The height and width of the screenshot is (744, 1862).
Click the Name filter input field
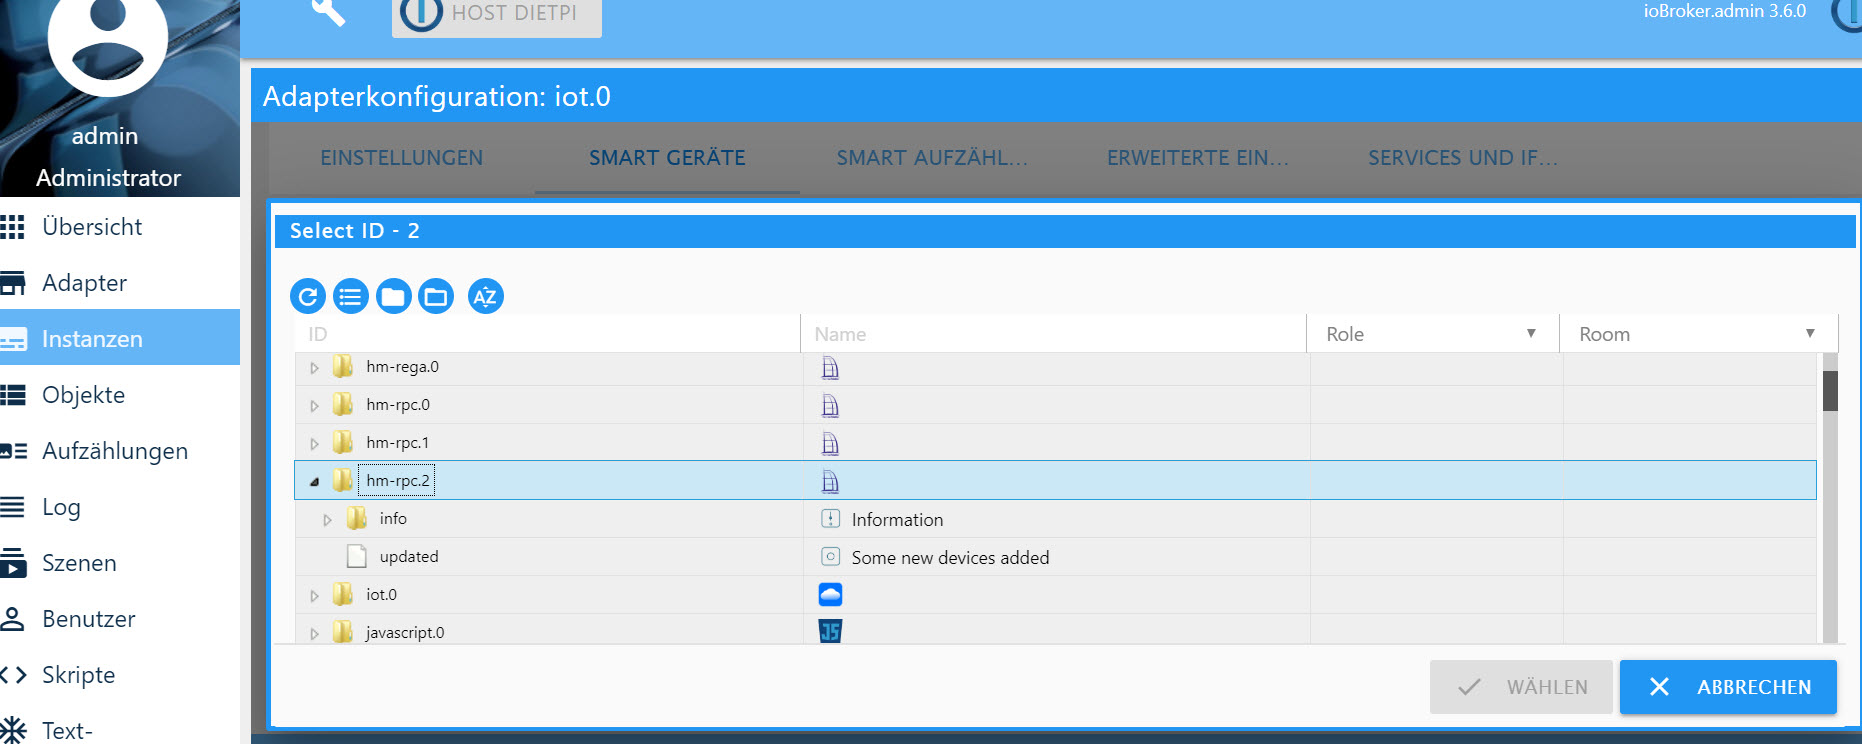click(1054, 334)
